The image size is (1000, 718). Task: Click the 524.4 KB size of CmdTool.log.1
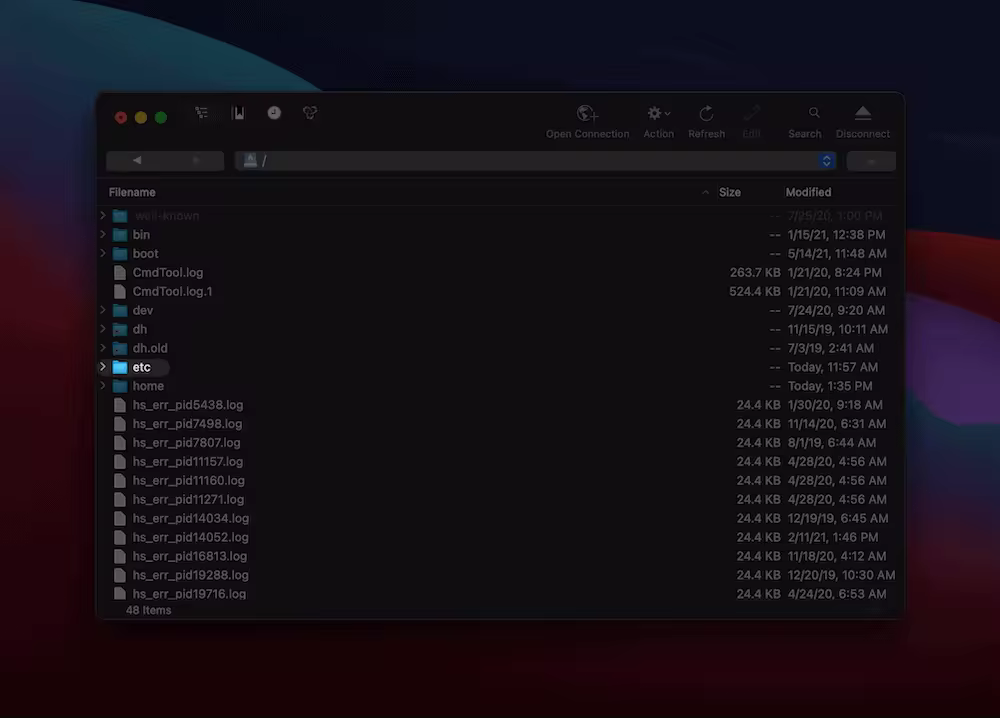pos(755,291)
